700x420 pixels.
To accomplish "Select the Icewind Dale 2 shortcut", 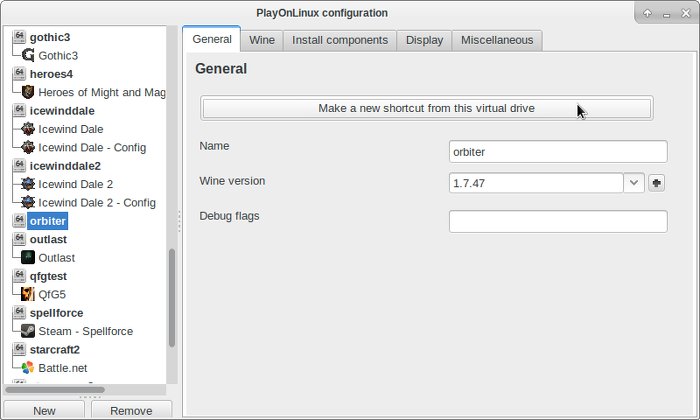I will coord(75,184).
